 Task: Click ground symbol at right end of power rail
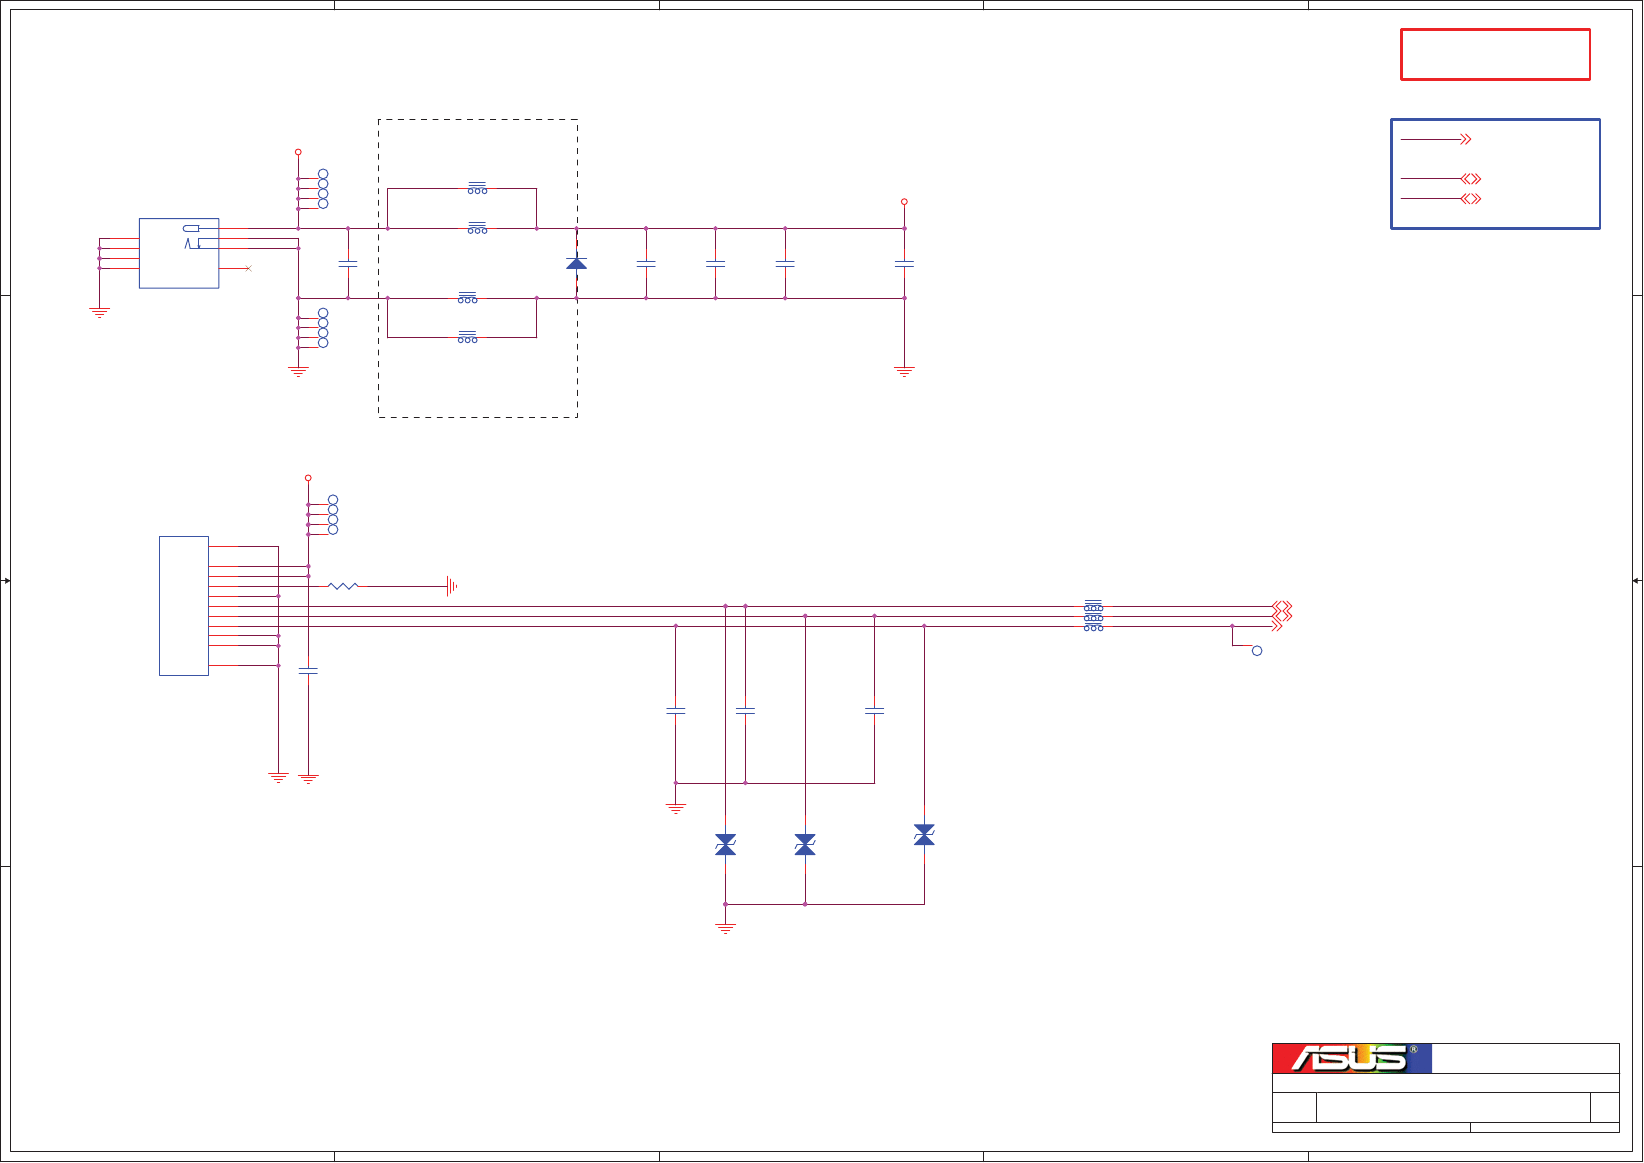[904, 371]
